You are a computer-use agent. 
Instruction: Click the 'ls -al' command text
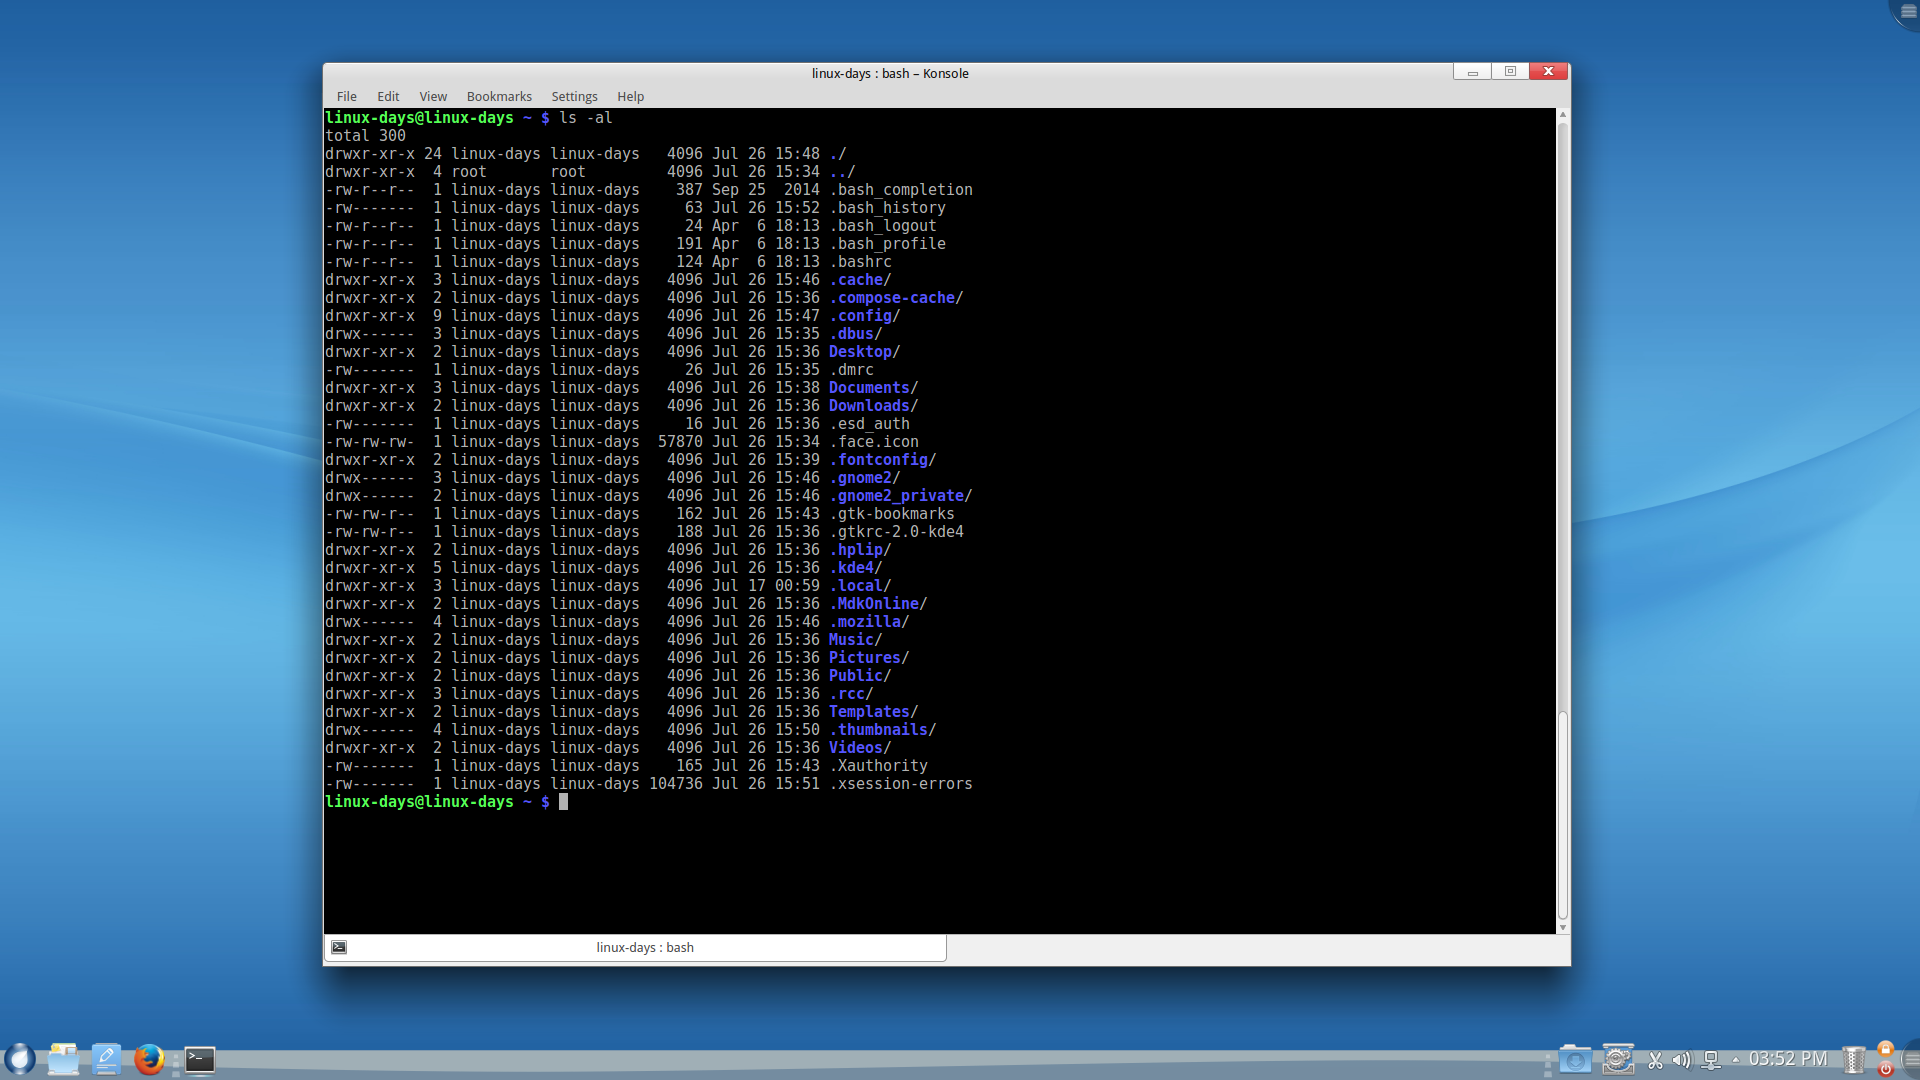(x=586, y=118)
